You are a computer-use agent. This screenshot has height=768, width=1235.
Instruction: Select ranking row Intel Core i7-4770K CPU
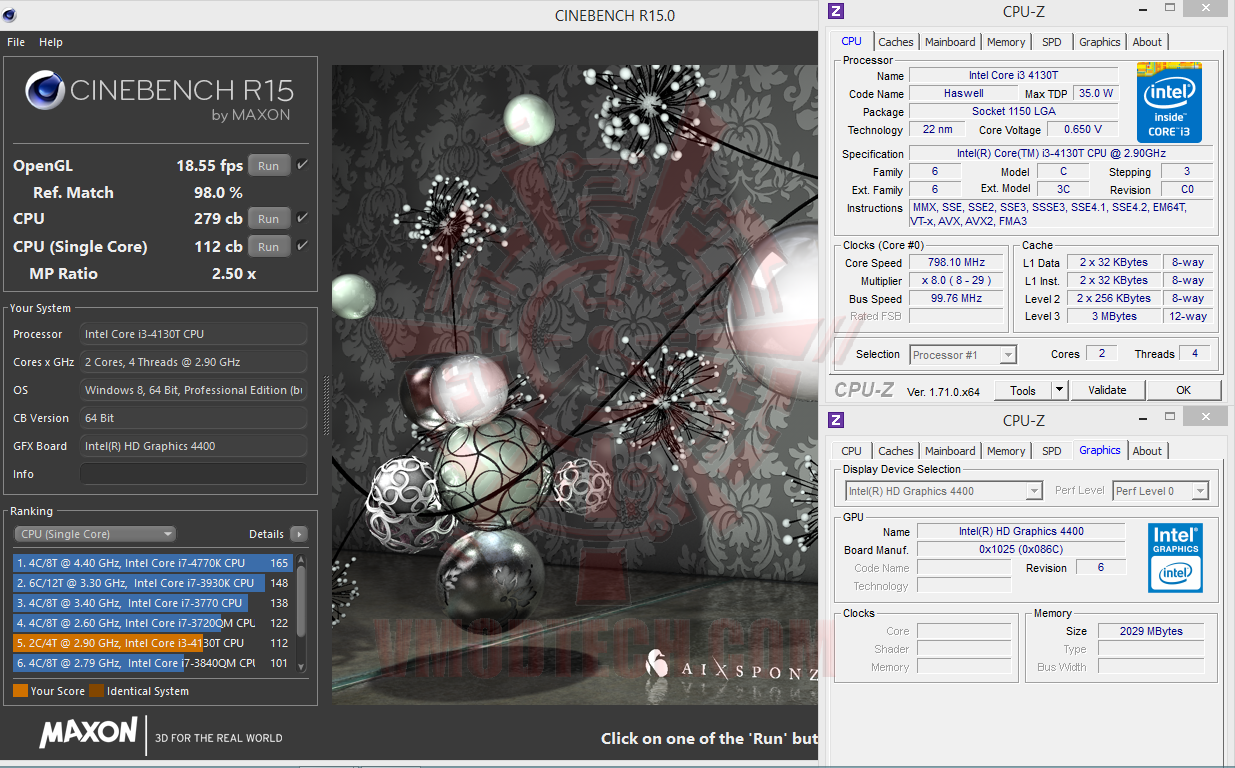tap(153, 563)
